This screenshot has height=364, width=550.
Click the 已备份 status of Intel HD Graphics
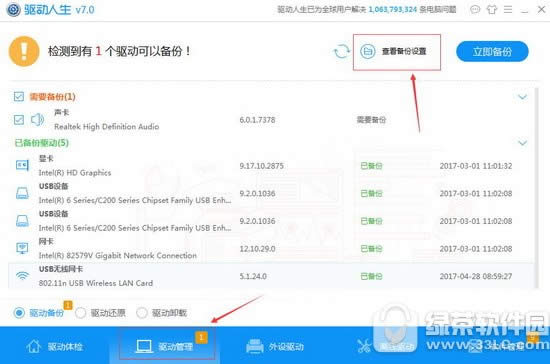[x=371, y=166]
